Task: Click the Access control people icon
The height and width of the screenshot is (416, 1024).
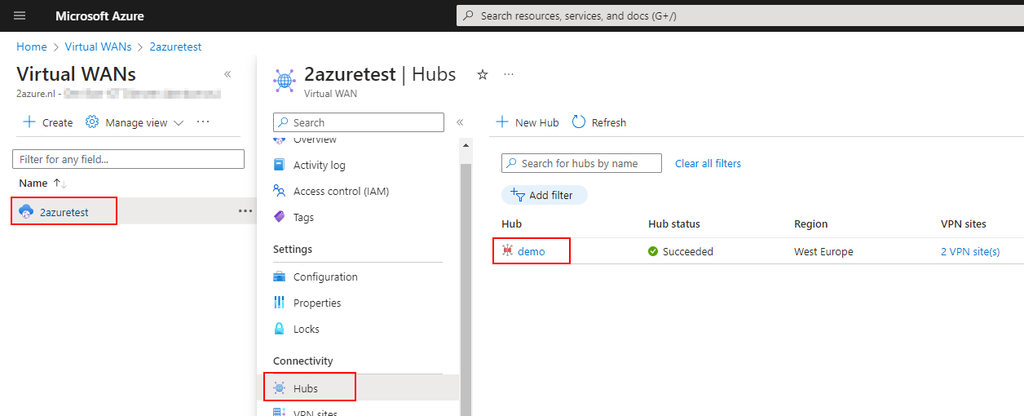Action: 280,191
